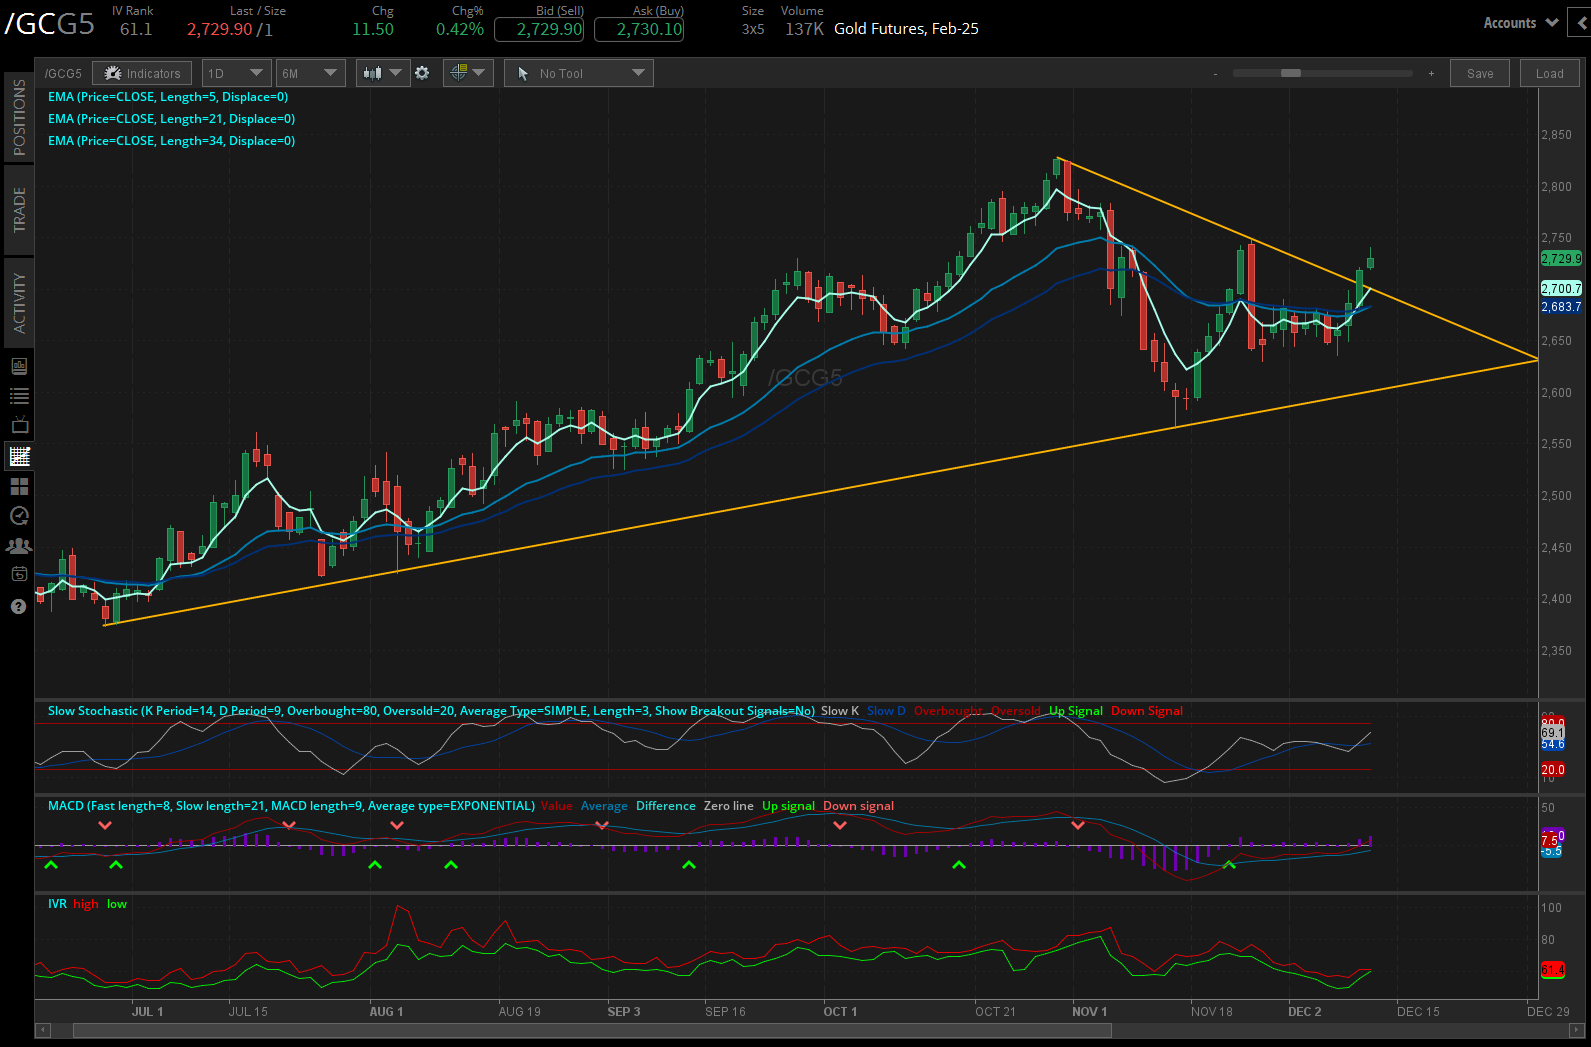This screenshot has width=1591, height=1047.
Task: Open the clock history icon in sidebar
Action: point(19,516)
